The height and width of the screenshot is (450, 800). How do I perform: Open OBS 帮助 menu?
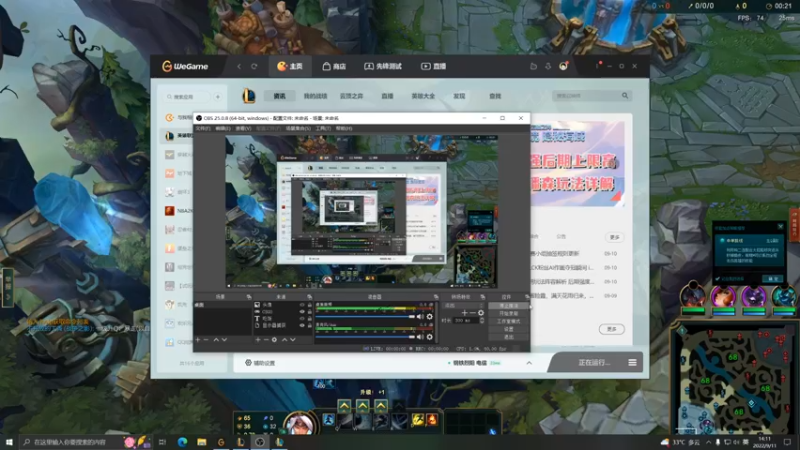tap(344, 129)
